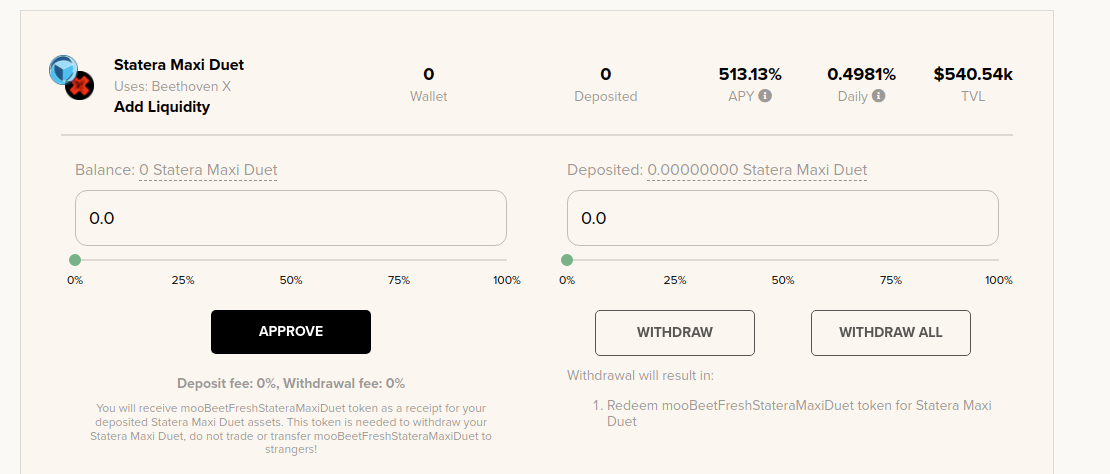Click the deposit amount input field
The height and width of the screenshot is (474, 1110).
click(x=291, y=218)
